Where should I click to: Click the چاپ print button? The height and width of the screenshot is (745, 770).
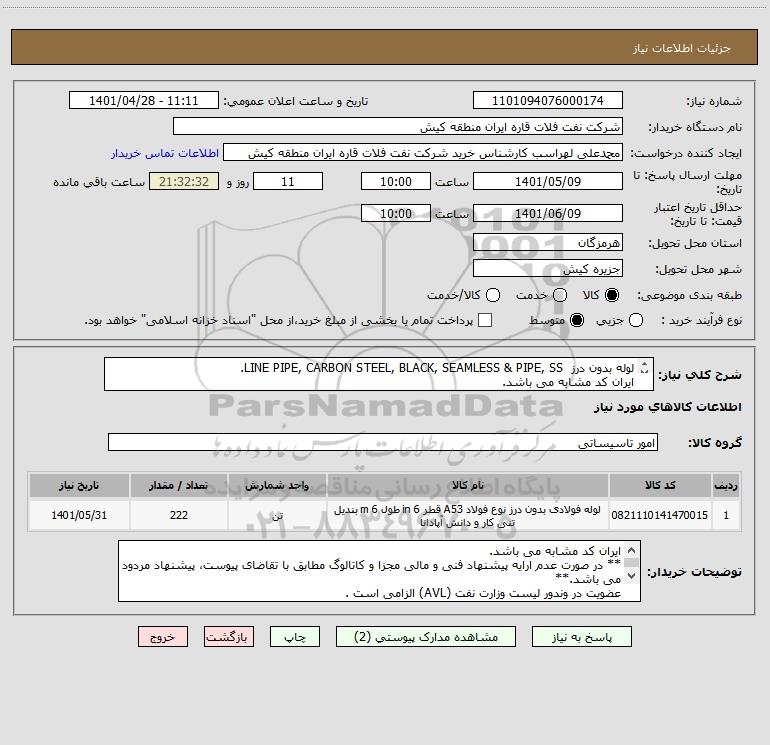(x=295, y=637)
